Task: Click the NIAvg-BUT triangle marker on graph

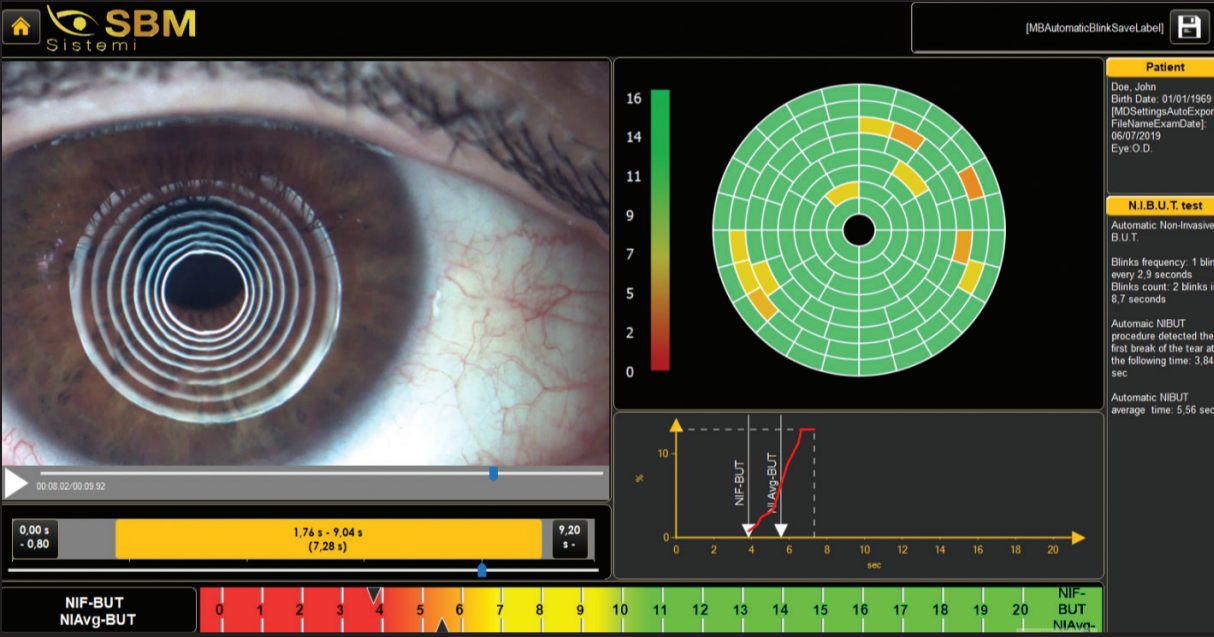Action: [781, 530]
